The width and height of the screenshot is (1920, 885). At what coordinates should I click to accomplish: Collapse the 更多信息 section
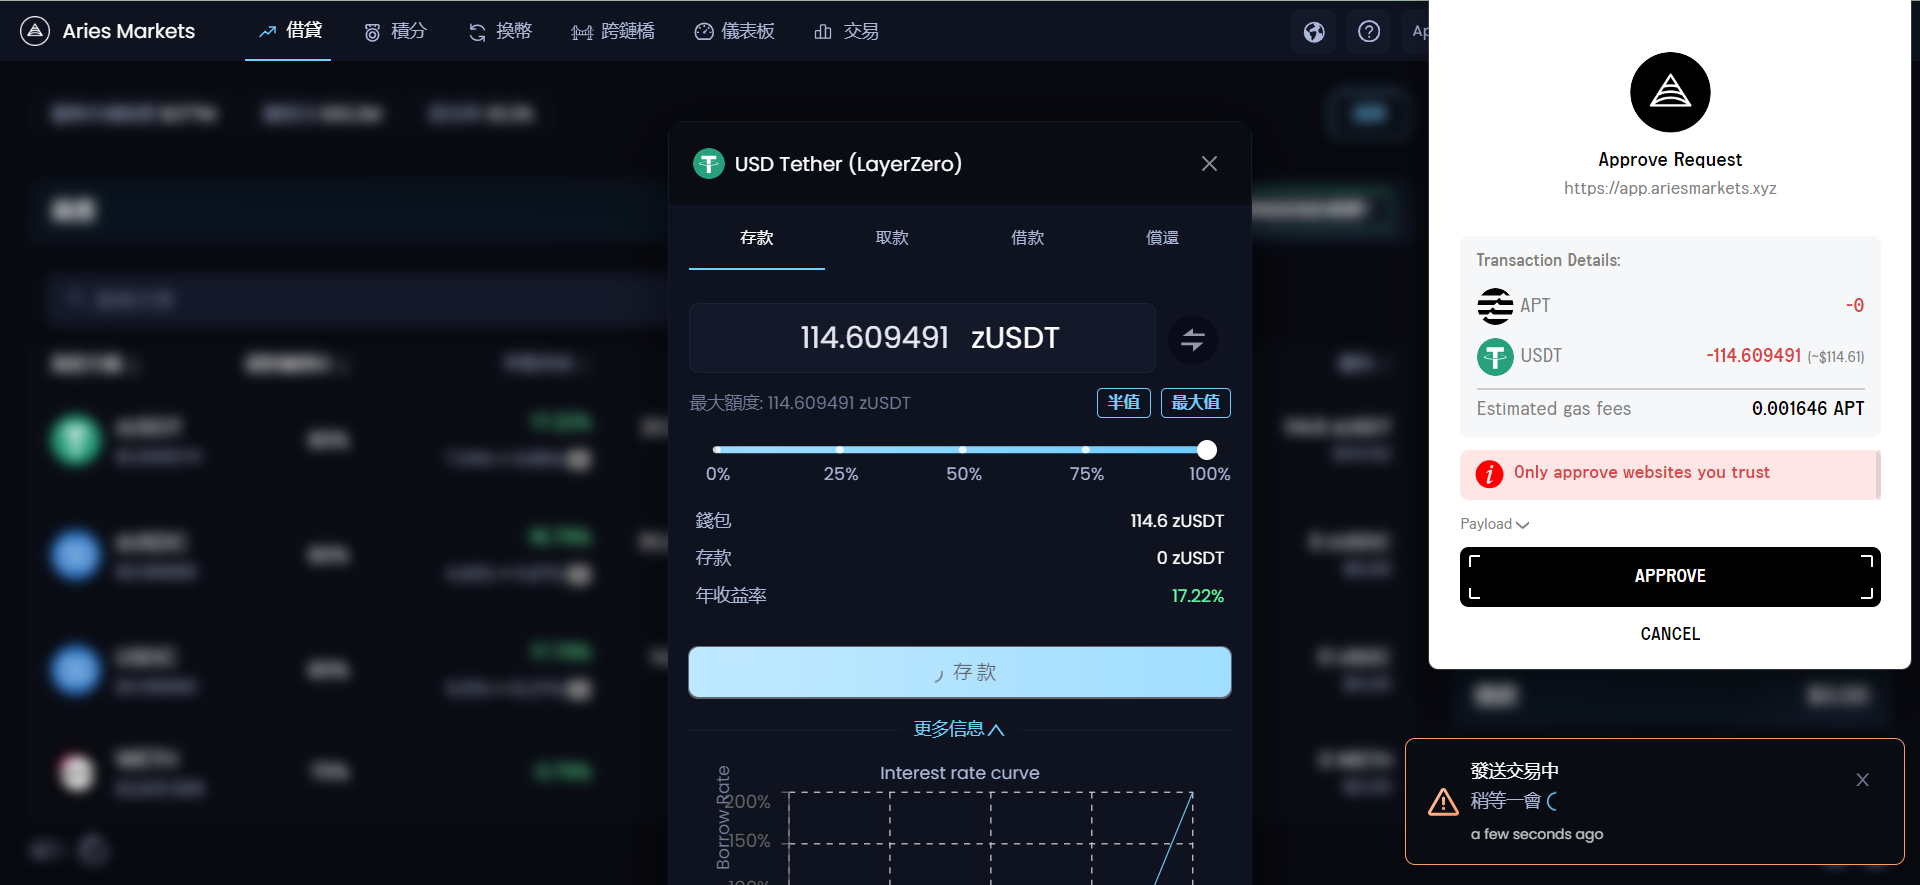click(959, 729)
